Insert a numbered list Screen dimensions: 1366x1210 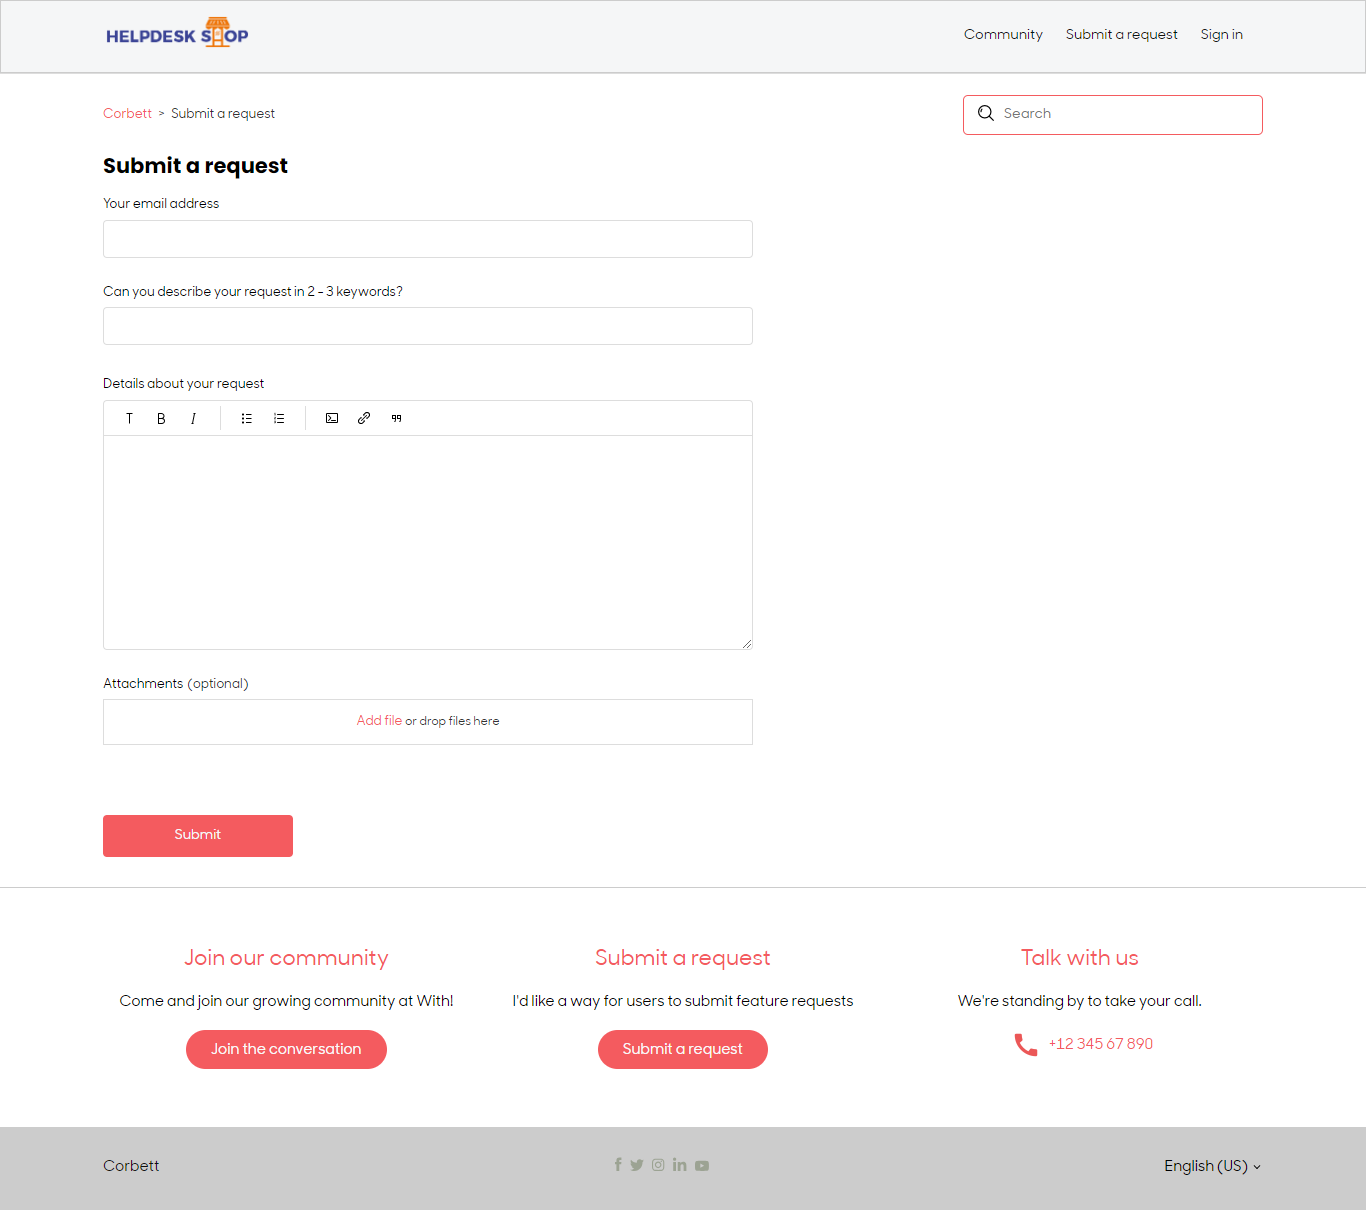(279, 419)
